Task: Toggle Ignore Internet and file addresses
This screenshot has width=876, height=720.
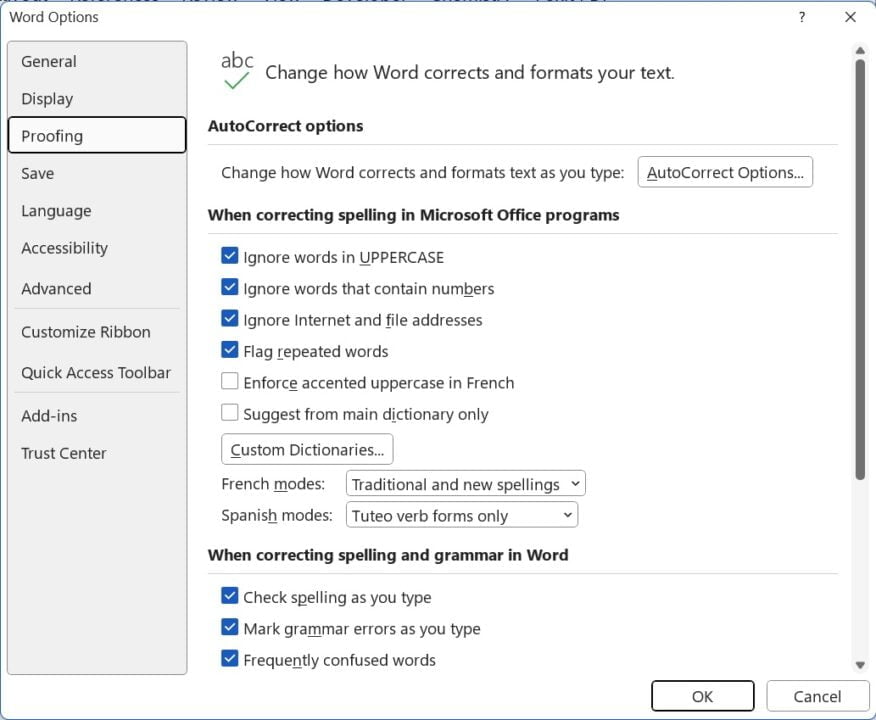Action: [230, 320]
